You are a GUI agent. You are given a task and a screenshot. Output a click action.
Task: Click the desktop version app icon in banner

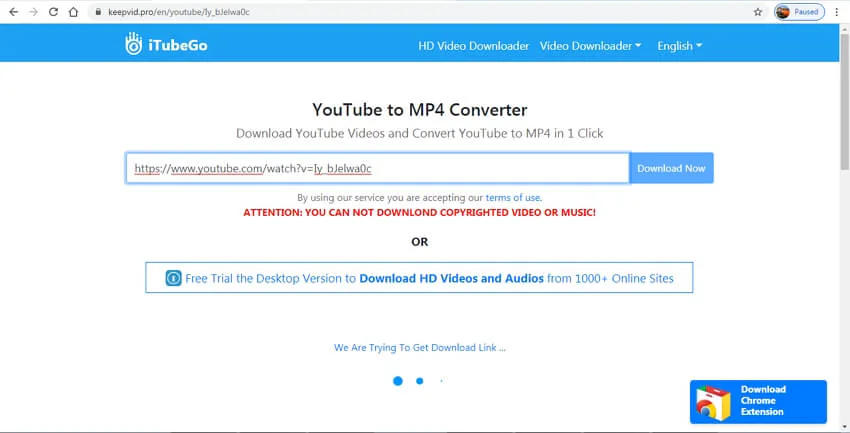point(173,279)
